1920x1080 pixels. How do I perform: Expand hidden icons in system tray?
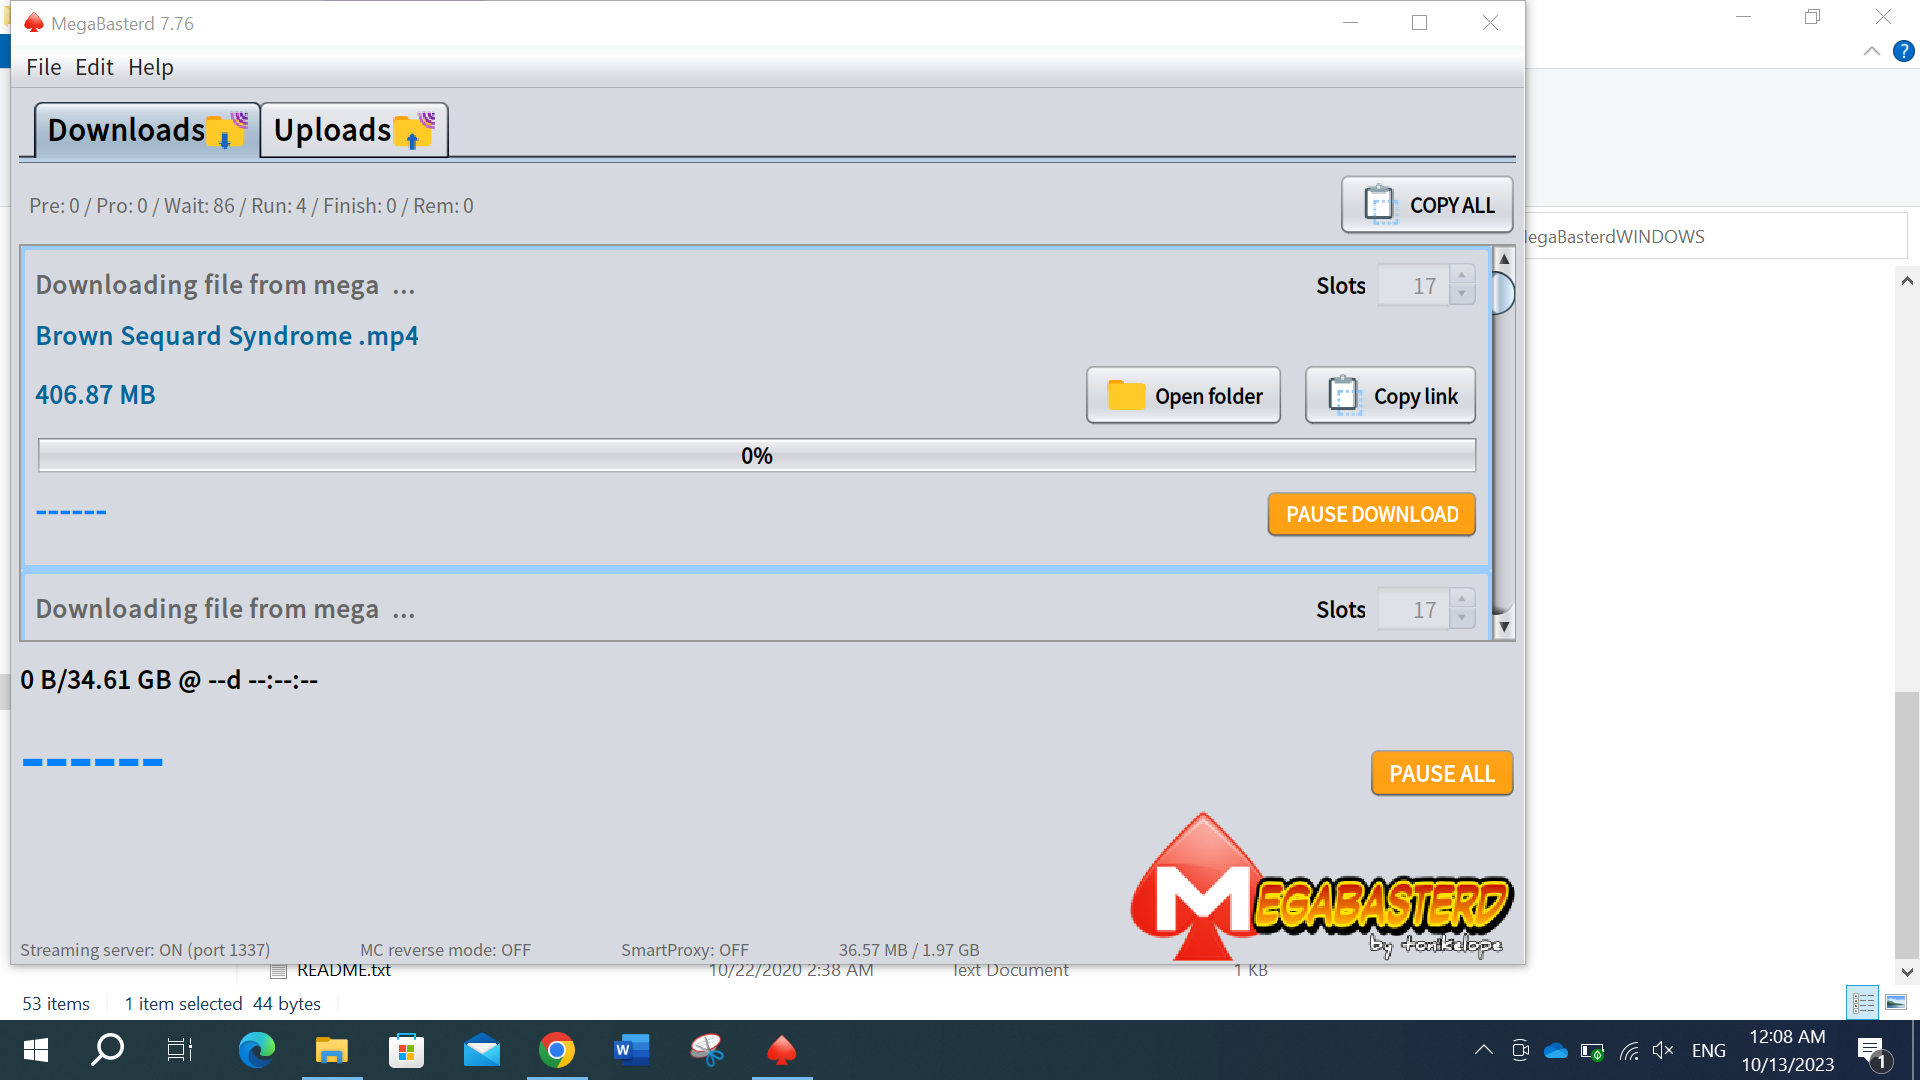[1484, 1050]
